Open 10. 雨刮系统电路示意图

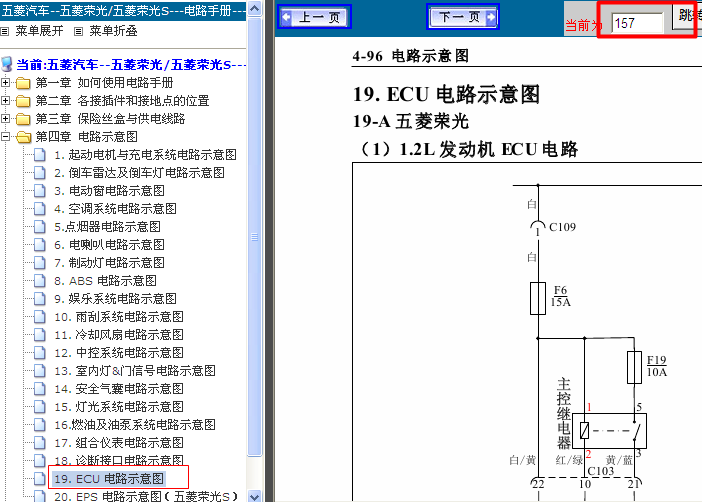(x=119, y=317)
